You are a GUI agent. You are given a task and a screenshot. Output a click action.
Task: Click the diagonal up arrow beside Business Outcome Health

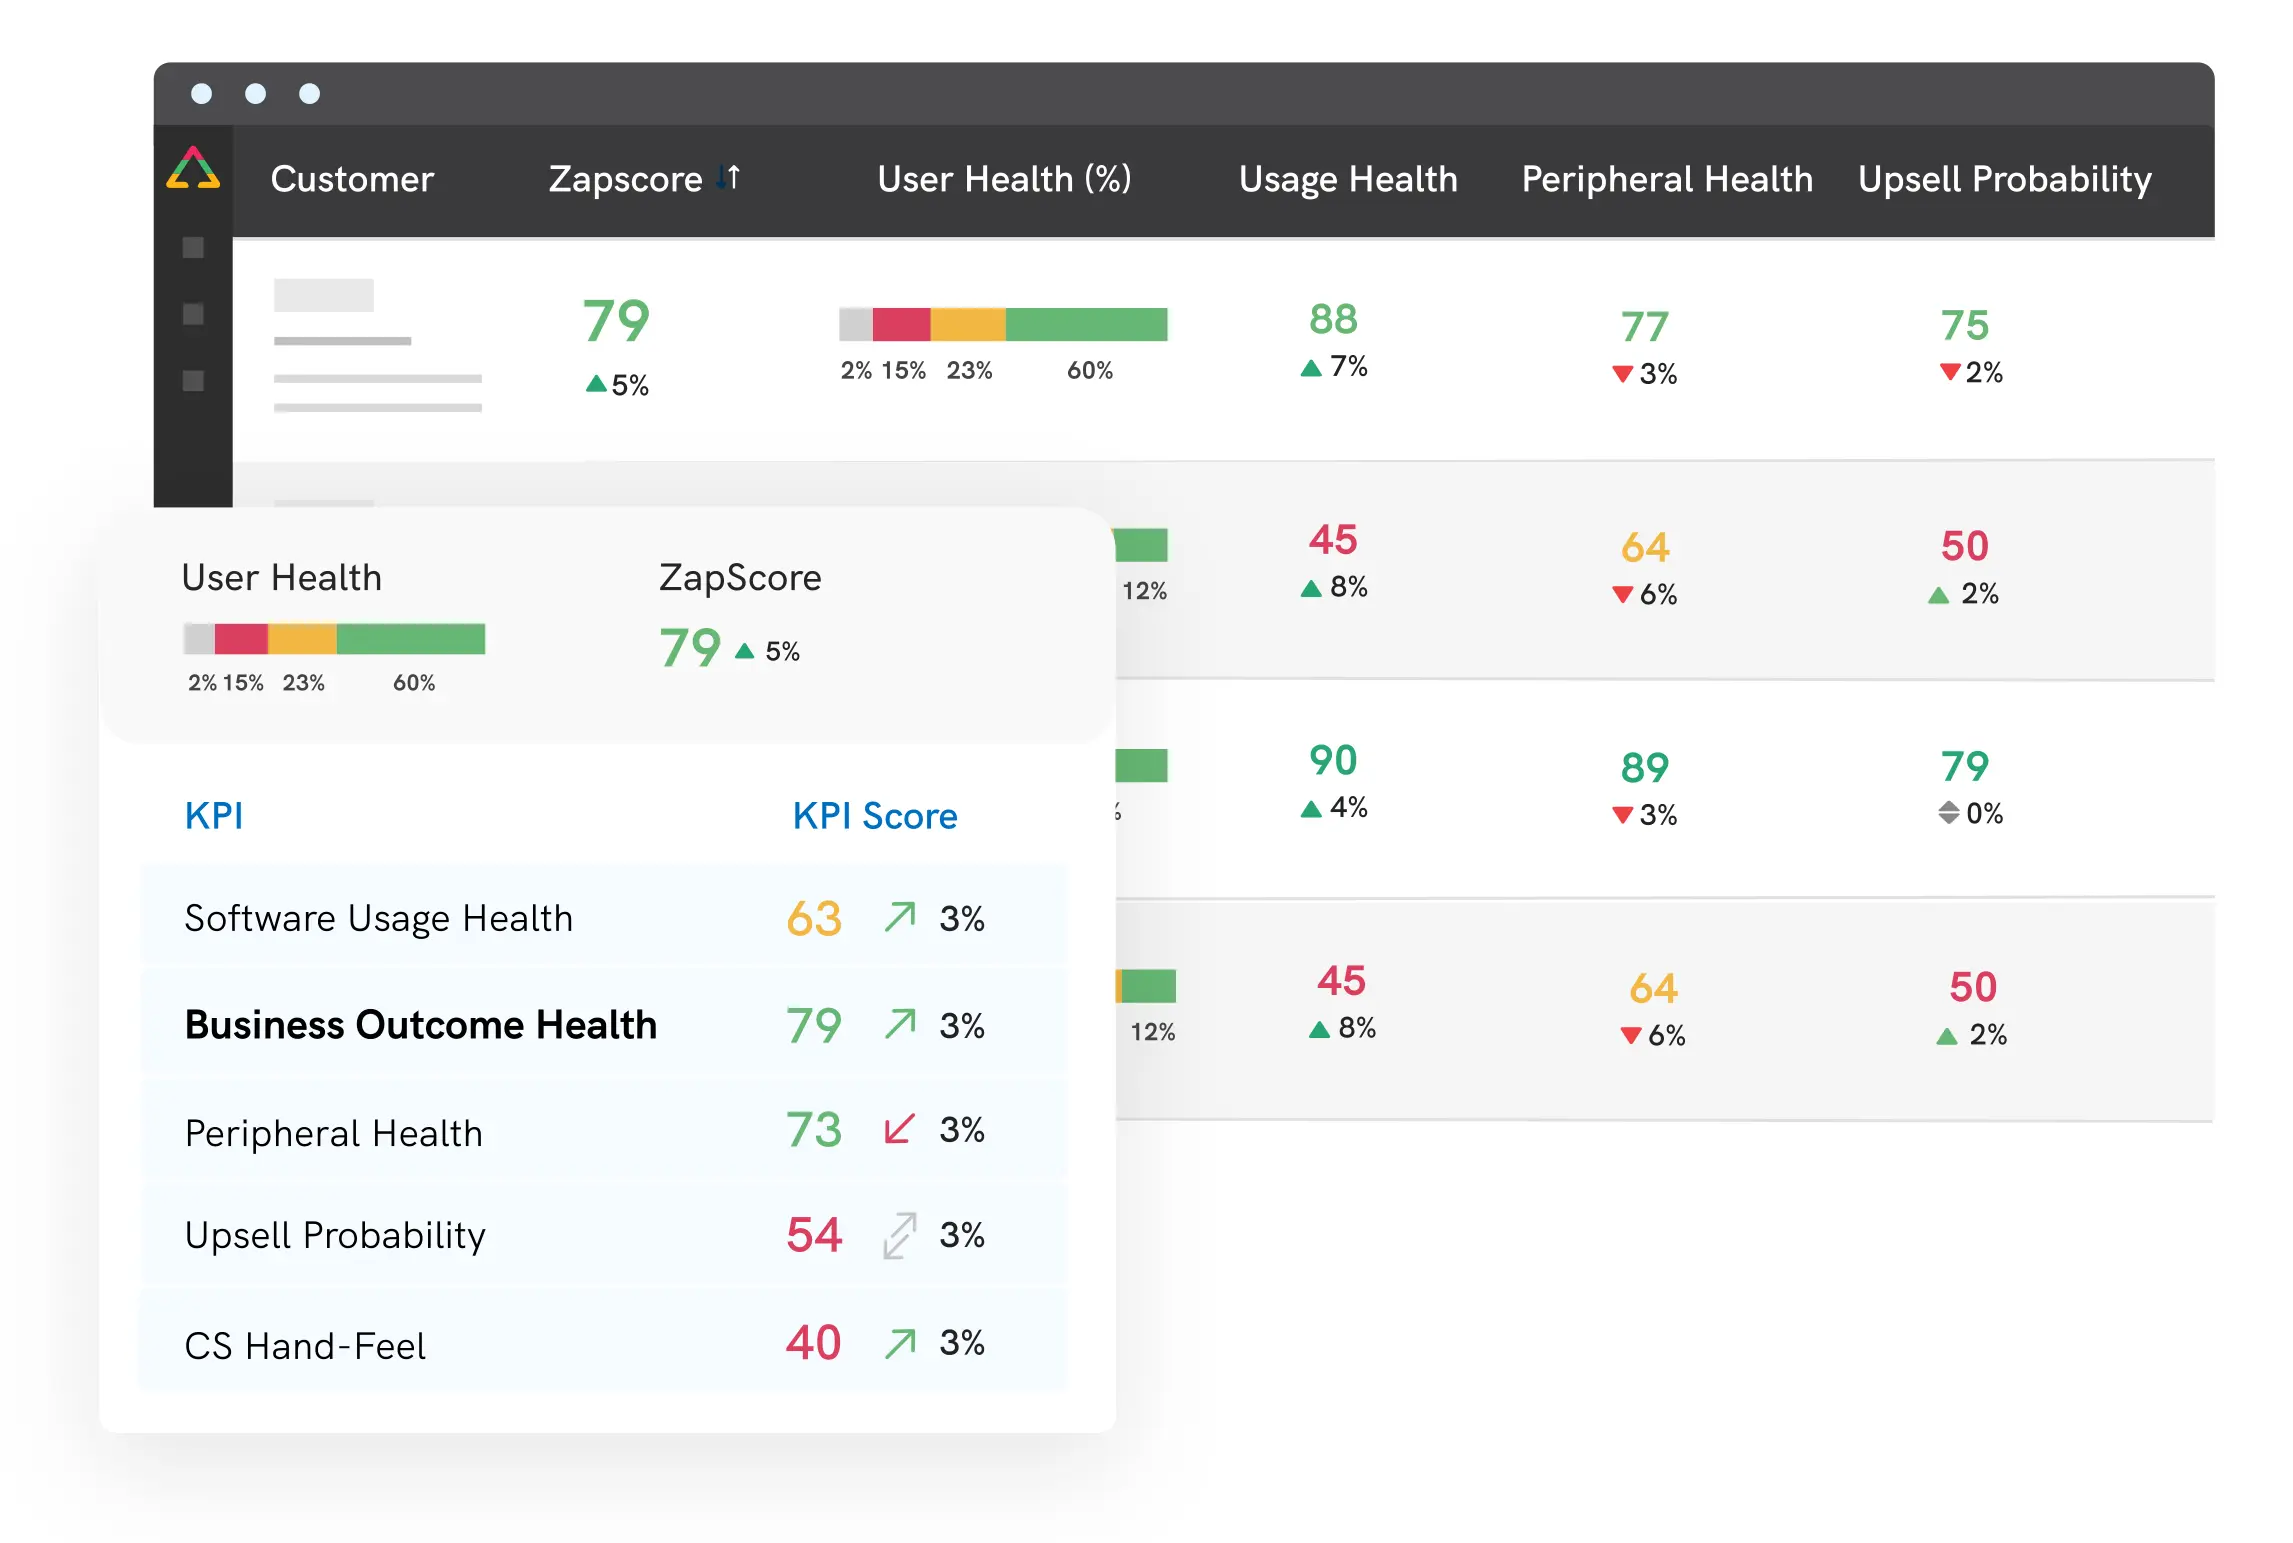900,1024
